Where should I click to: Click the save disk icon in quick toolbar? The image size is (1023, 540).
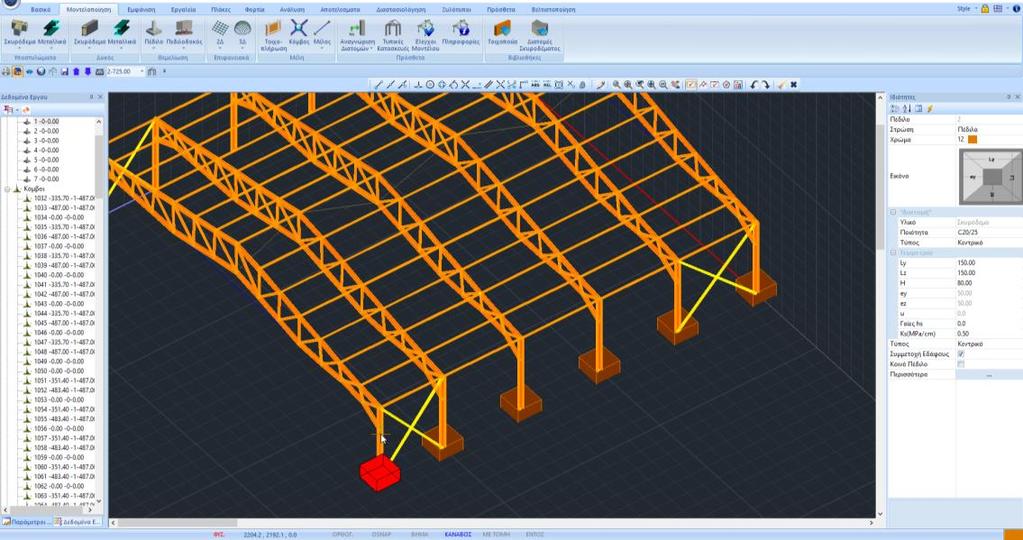click(65, 71)
